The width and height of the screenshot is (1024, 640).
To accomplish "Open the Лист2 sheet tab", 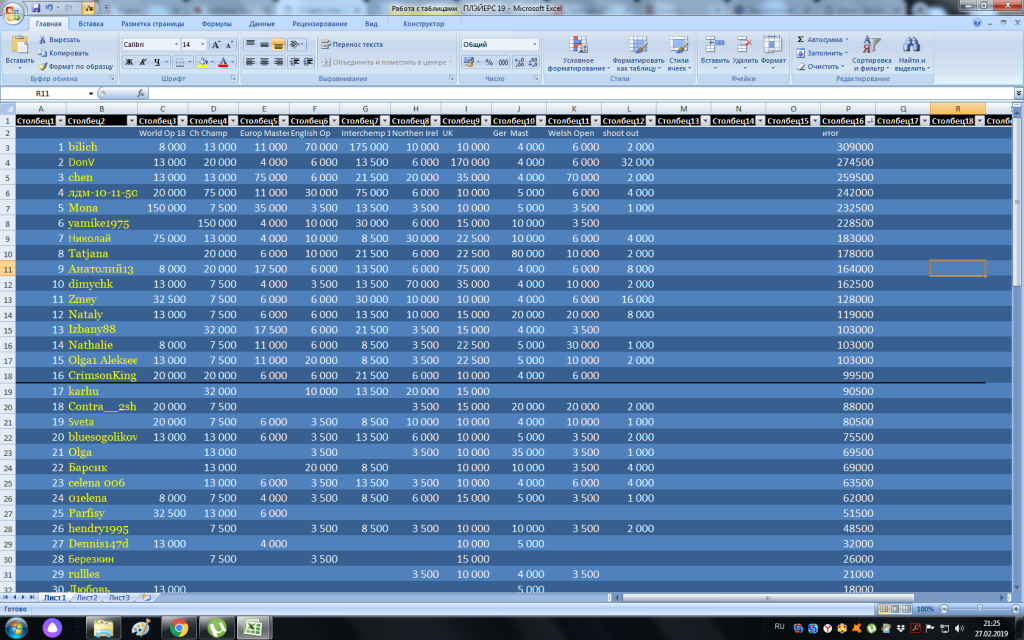I will tap(87, 597).
